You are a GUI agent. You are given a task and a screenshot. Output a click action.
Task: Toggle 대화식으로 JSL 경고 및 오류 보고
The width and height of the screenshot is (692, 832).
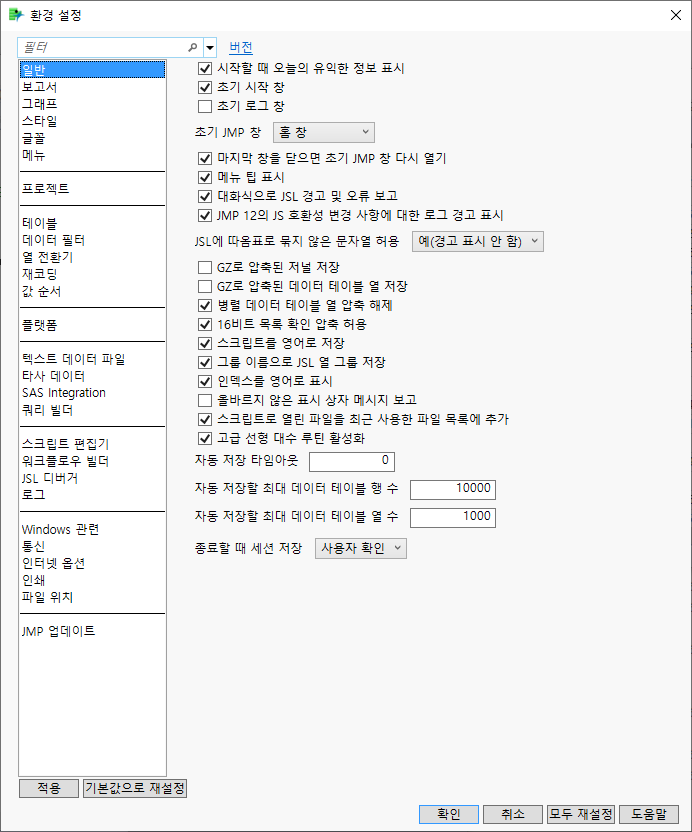205,196
